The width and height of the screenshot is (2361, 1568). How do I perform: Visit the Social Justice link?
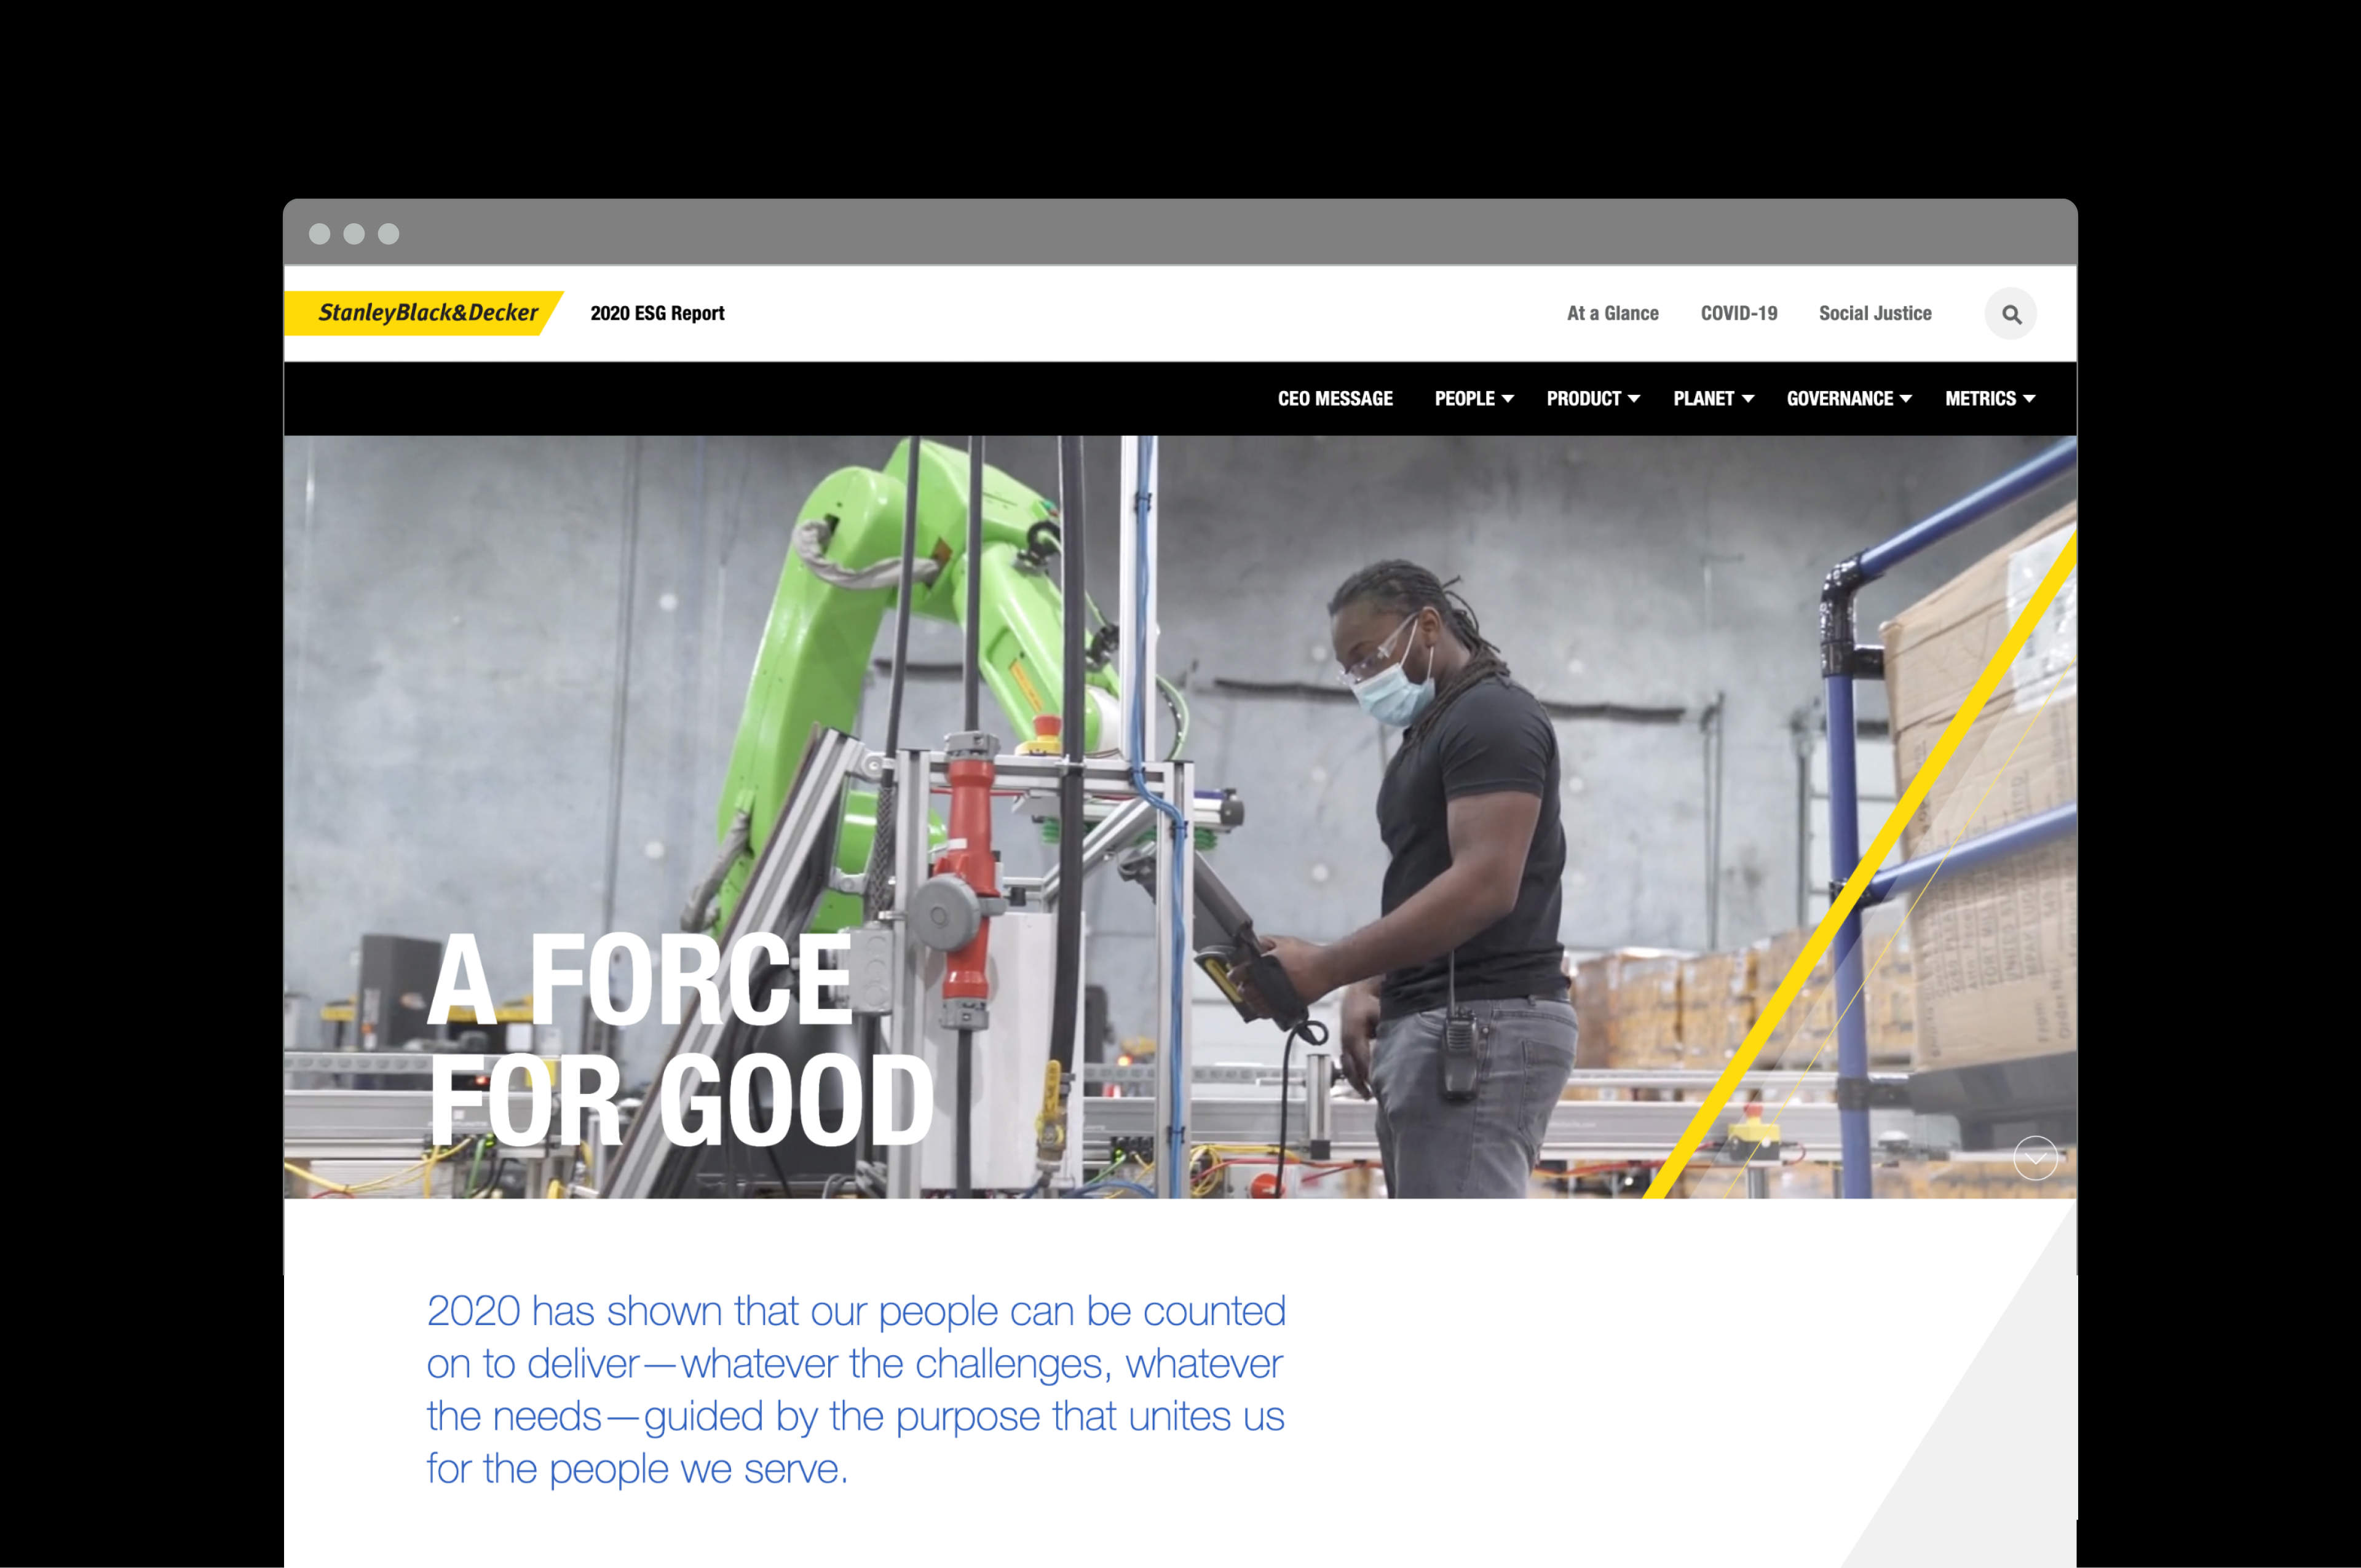click(1875, 313)
